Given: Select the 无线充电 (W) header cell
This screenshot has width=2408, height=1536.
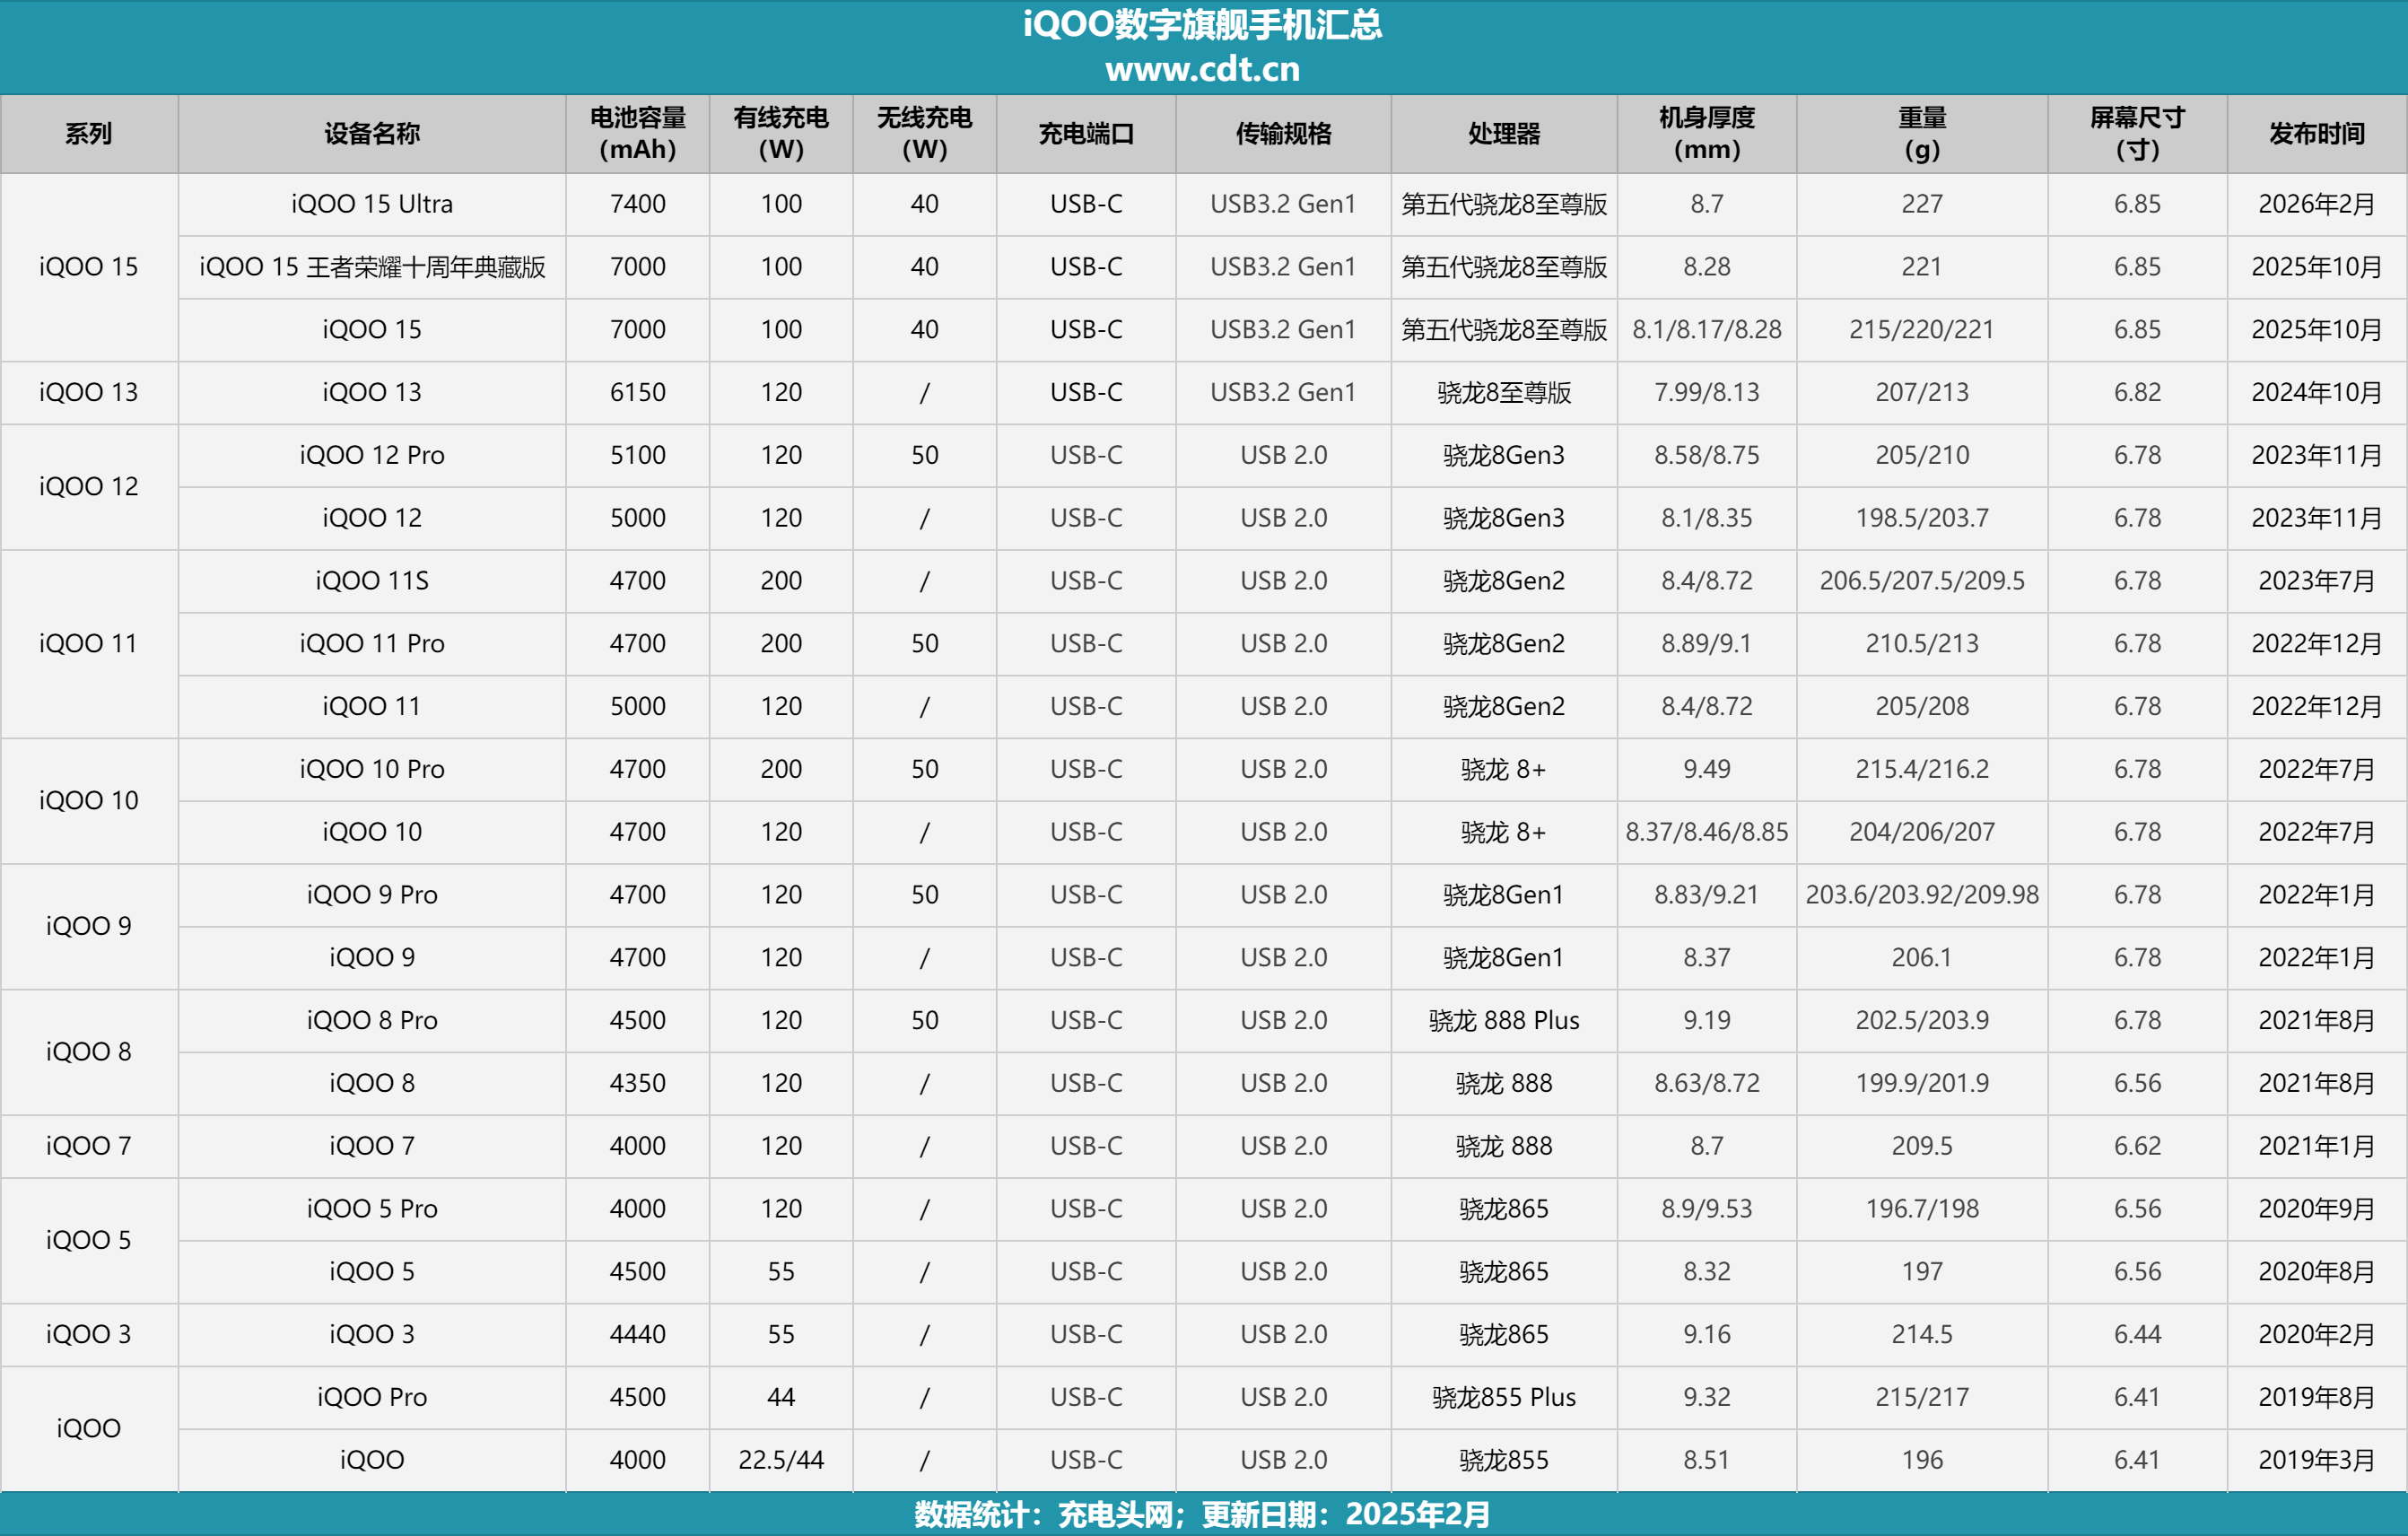Looking at the screenshot, I should click(924, 133).
